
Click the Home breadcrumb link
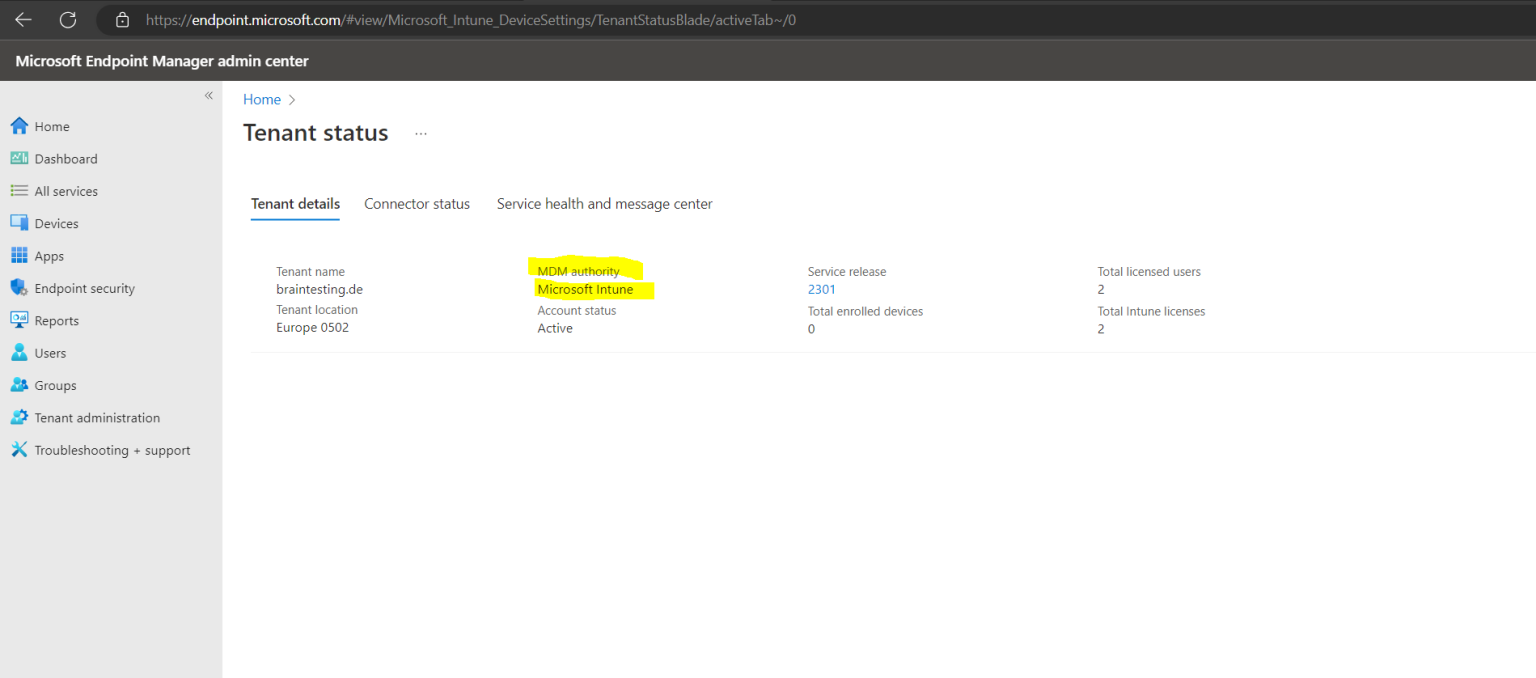[x=261, y=99]
